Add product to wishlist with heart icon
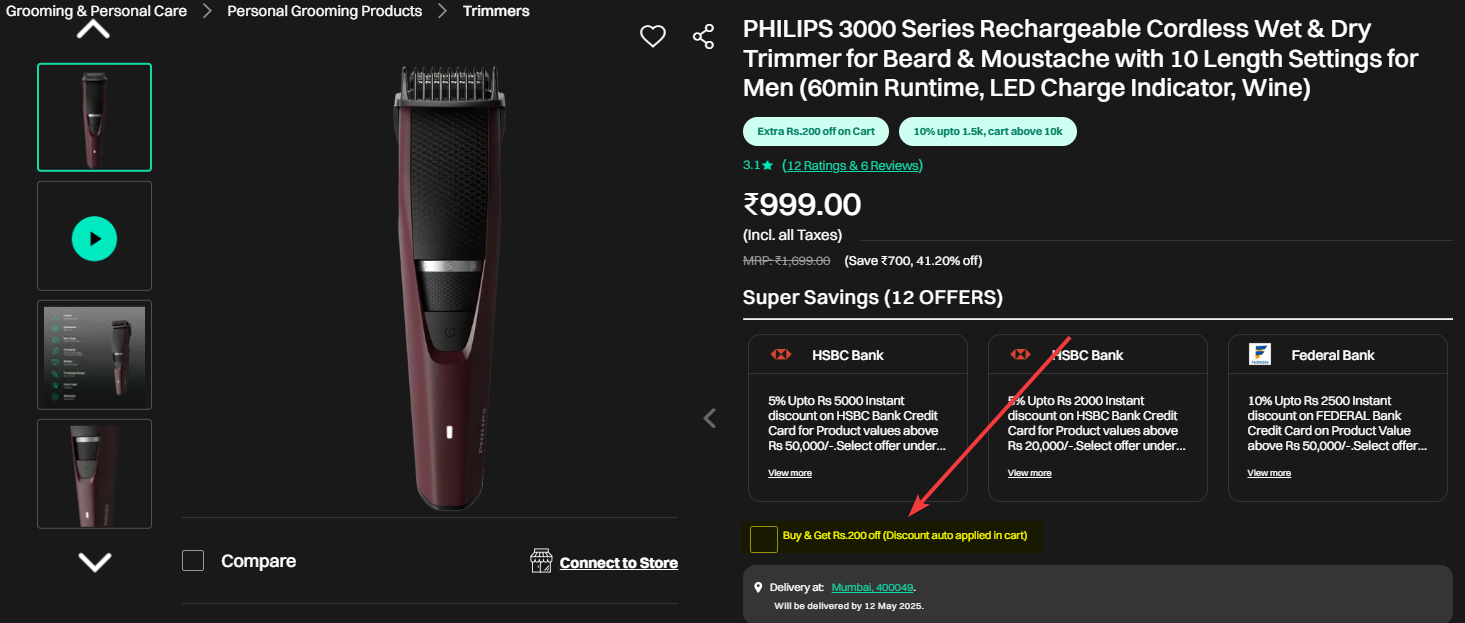This screenshot has width=1465, height=623. (653, 37)
